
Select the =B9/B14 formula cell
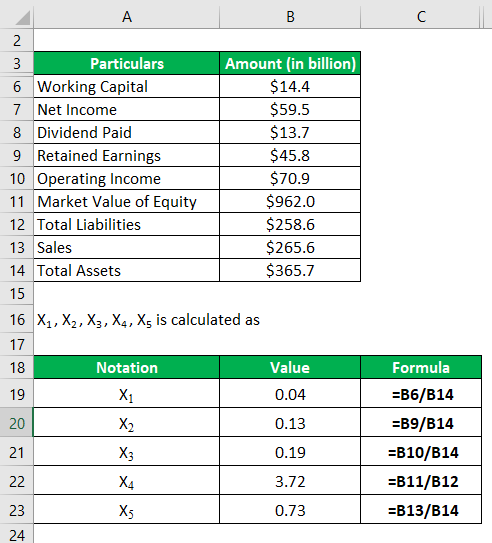(x=421, y=423)
